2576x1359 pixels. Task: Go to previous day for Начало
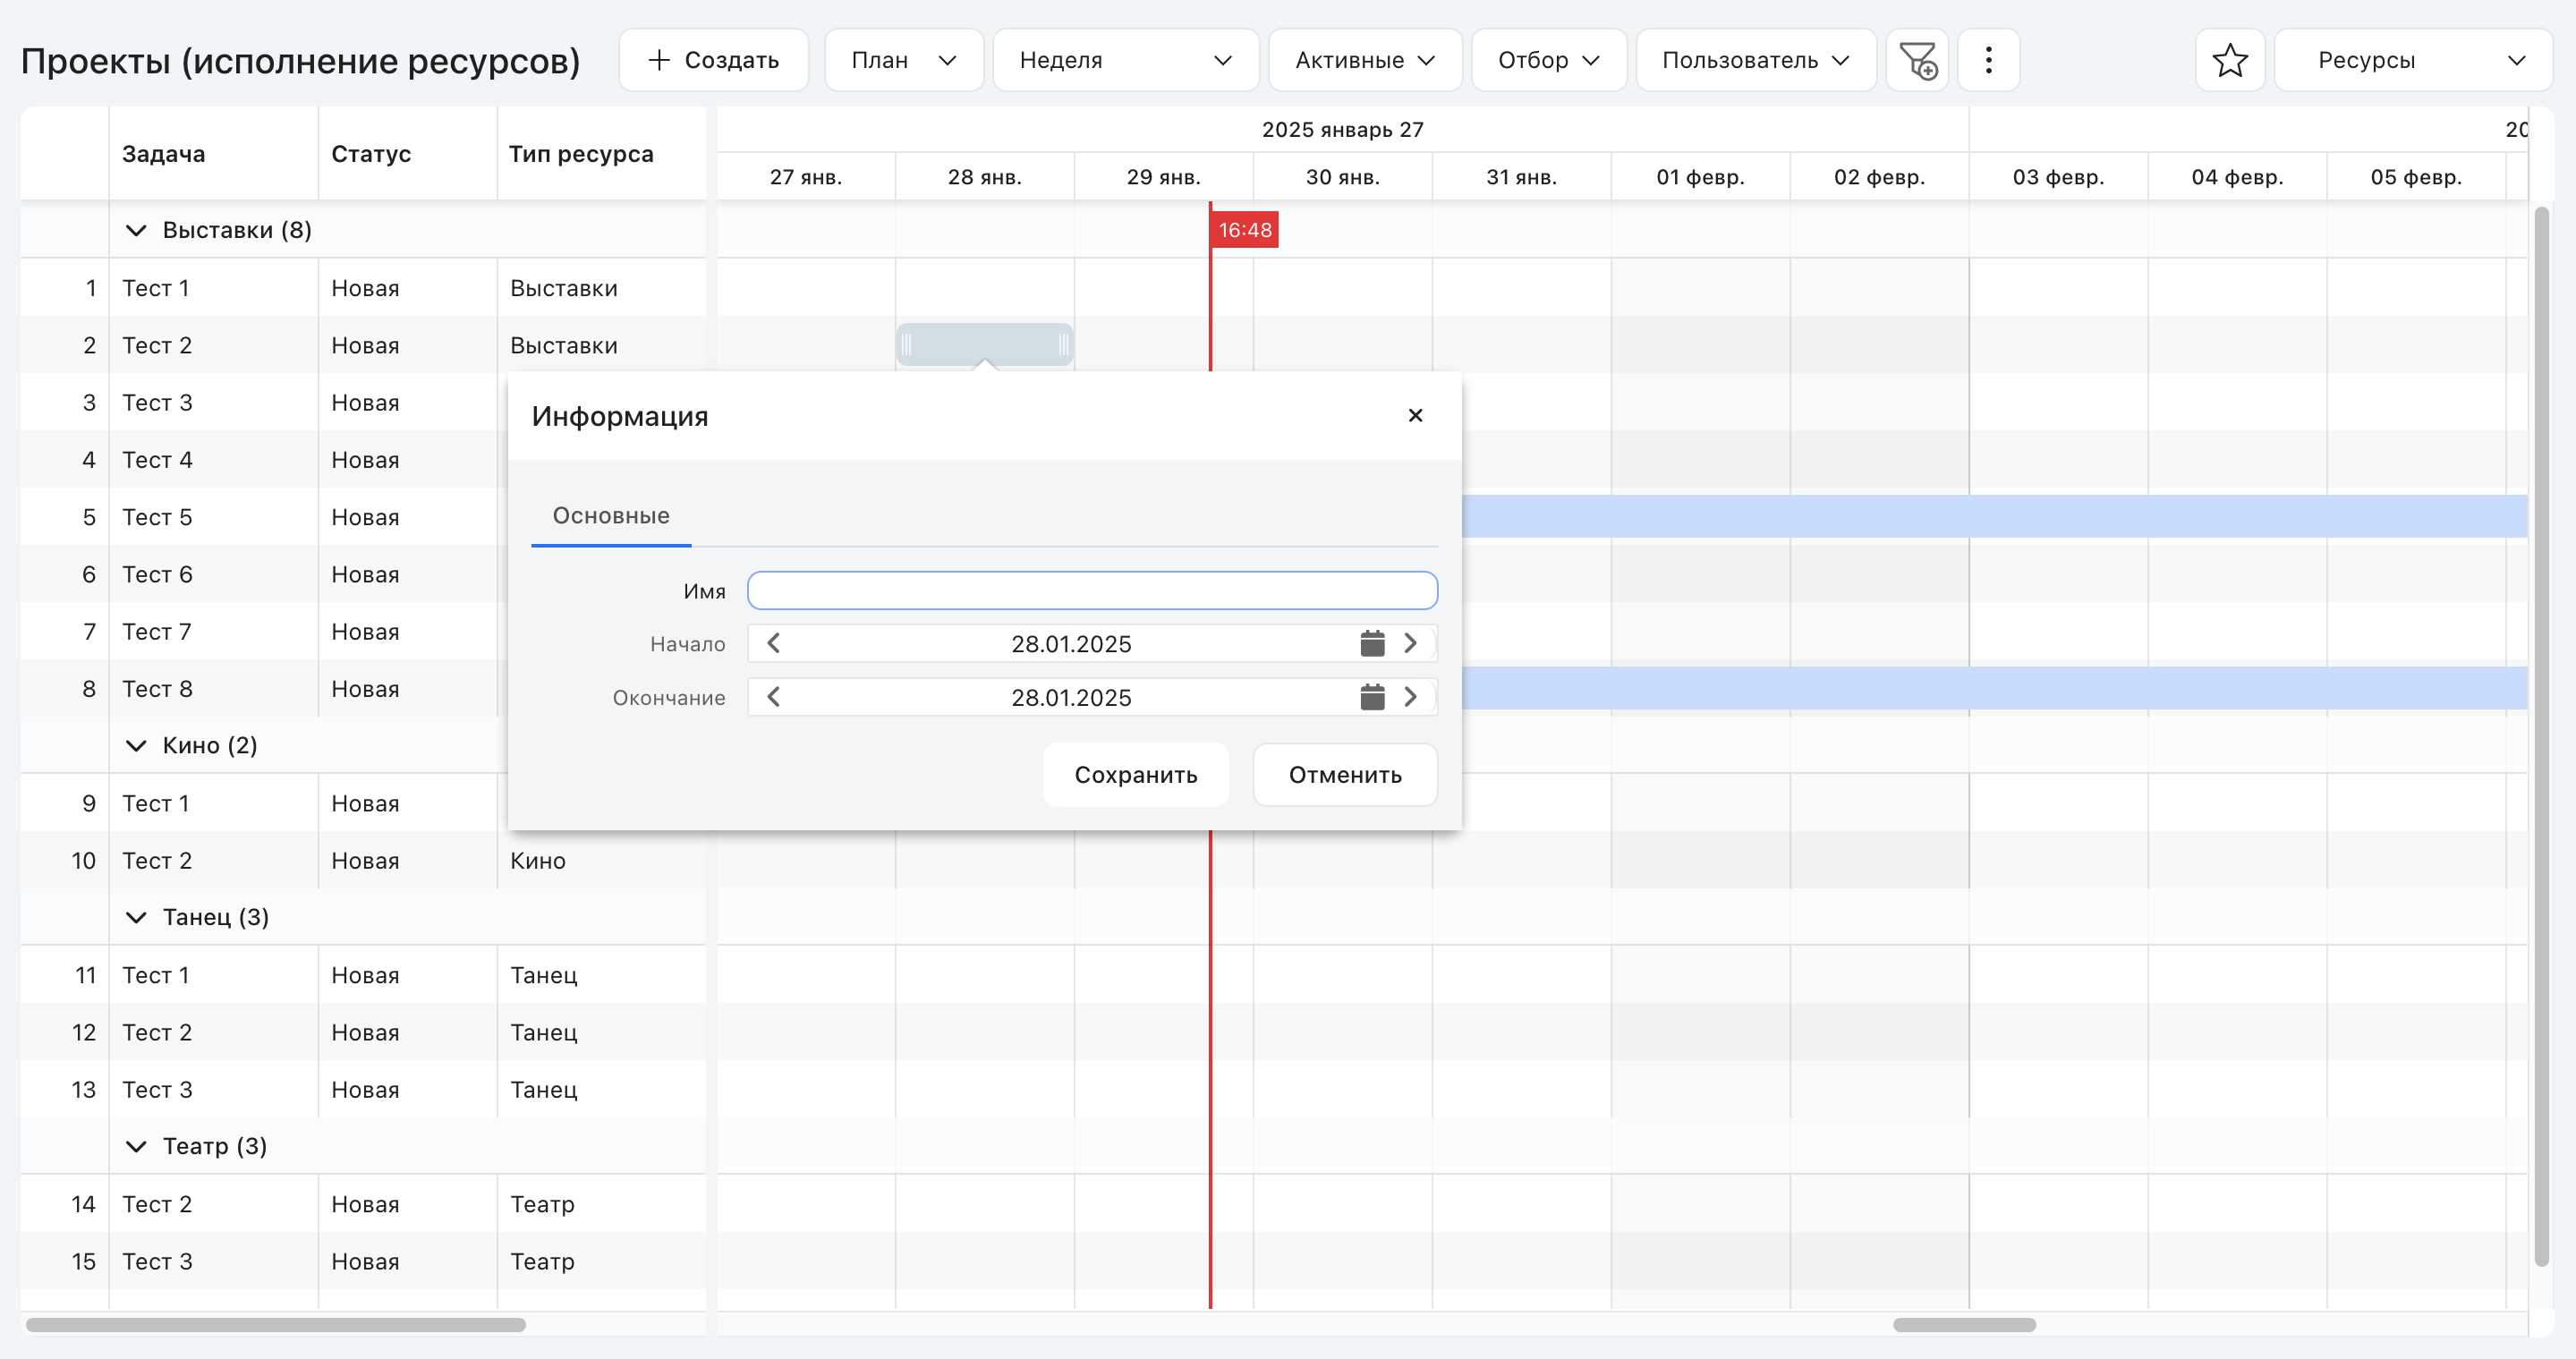tap(773, 644)
